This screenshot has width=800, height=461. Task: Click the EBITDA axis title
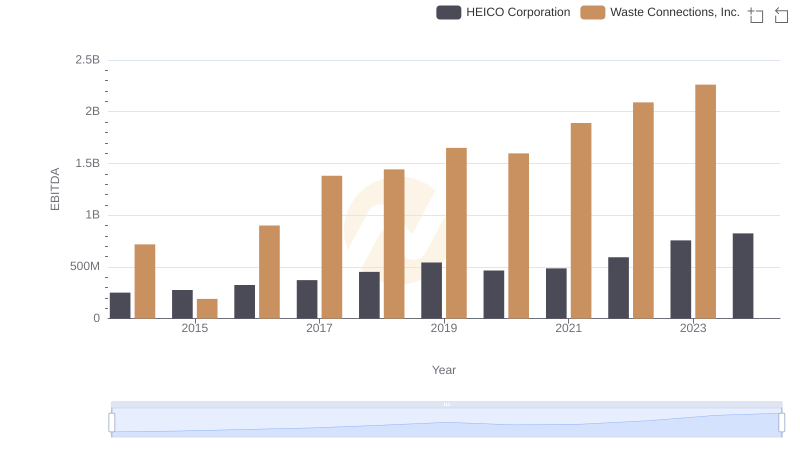click(x=55, y=189)
